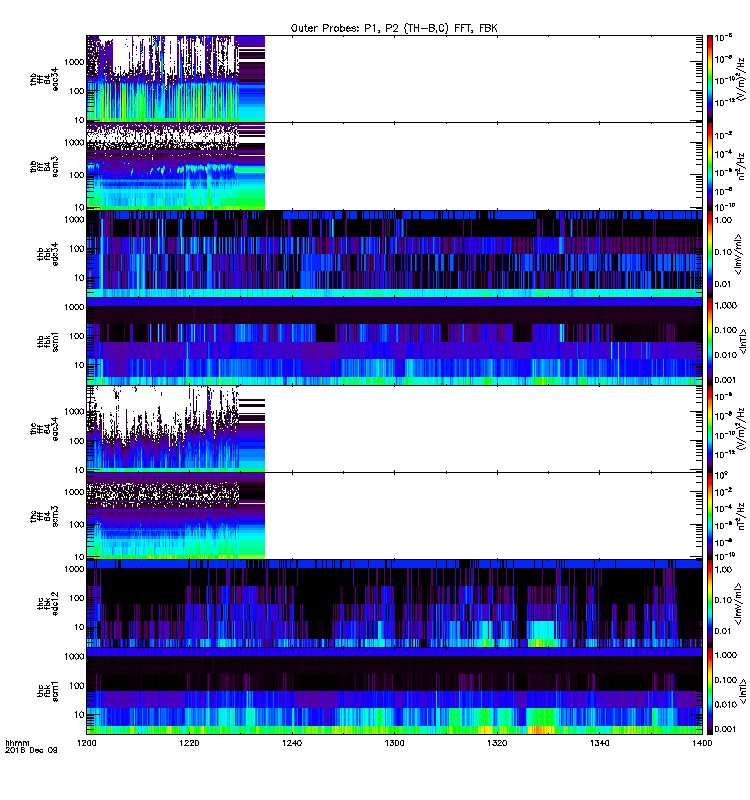The width and height of the screenshot is (750, 800).
Task: Click the <|nT|> unit label of thc scm1 panel
Action: point(743,691)
